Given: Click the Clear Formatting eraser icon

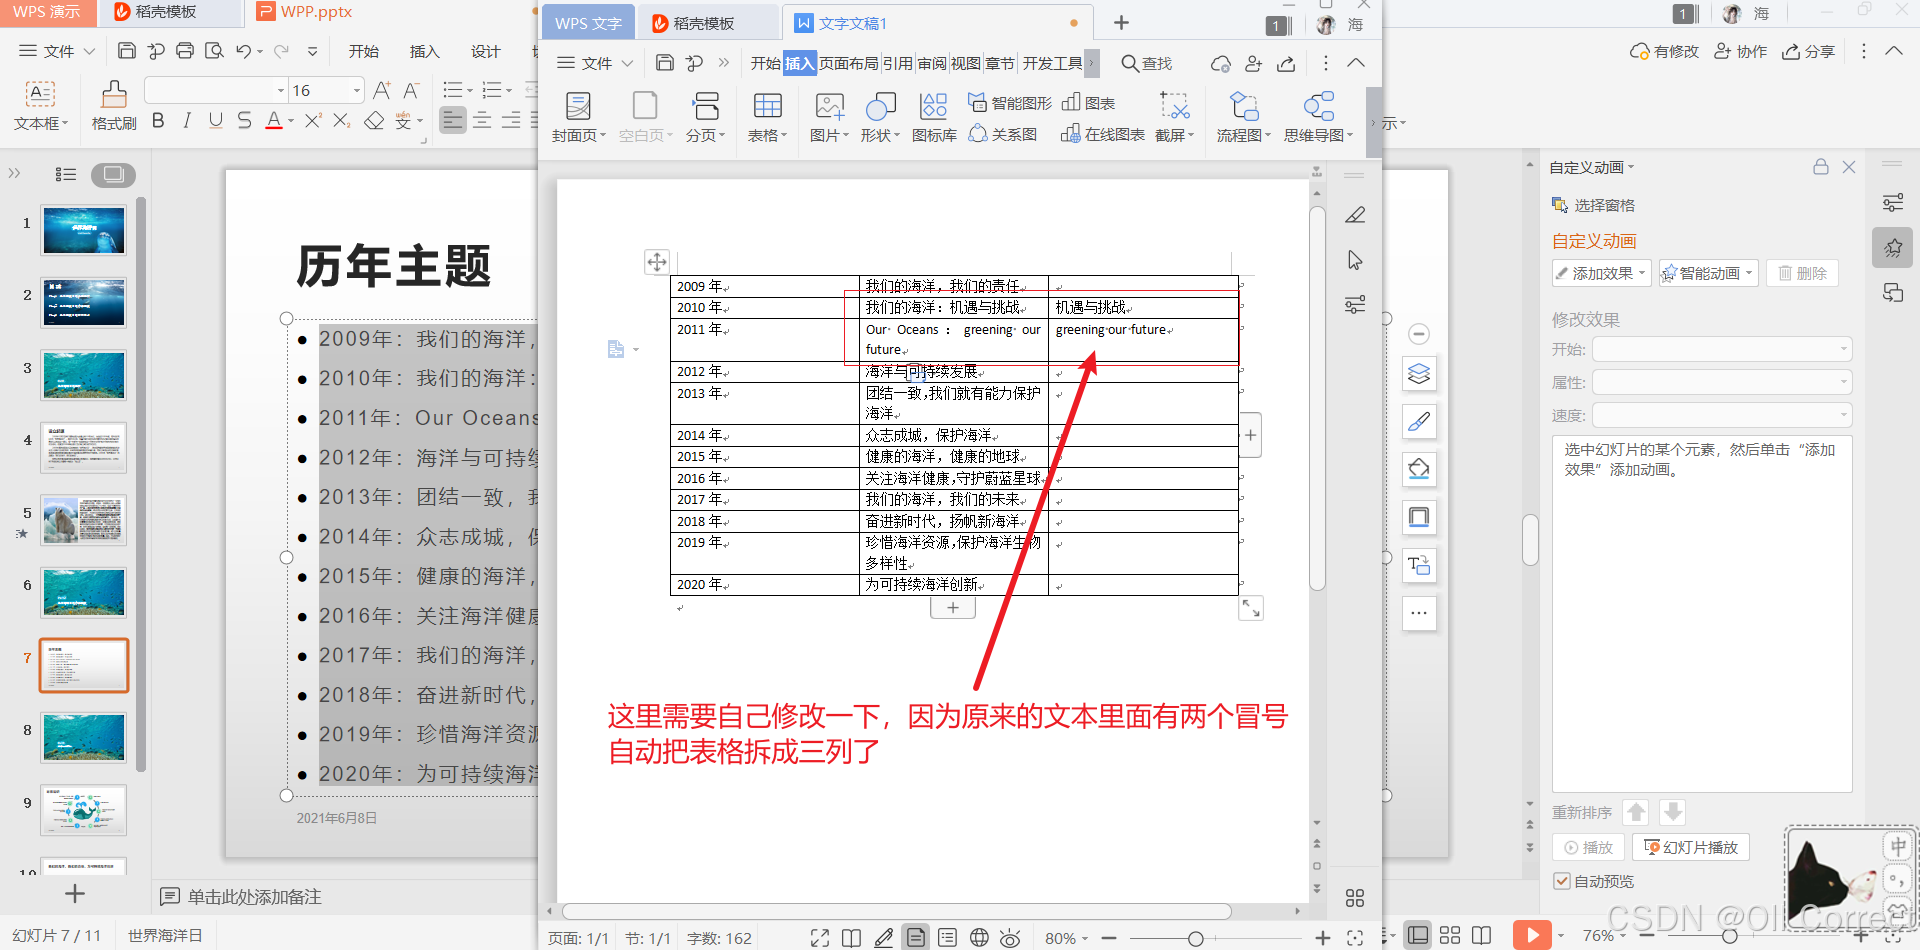Looking at the screenshot, I should tap(374, 121).
